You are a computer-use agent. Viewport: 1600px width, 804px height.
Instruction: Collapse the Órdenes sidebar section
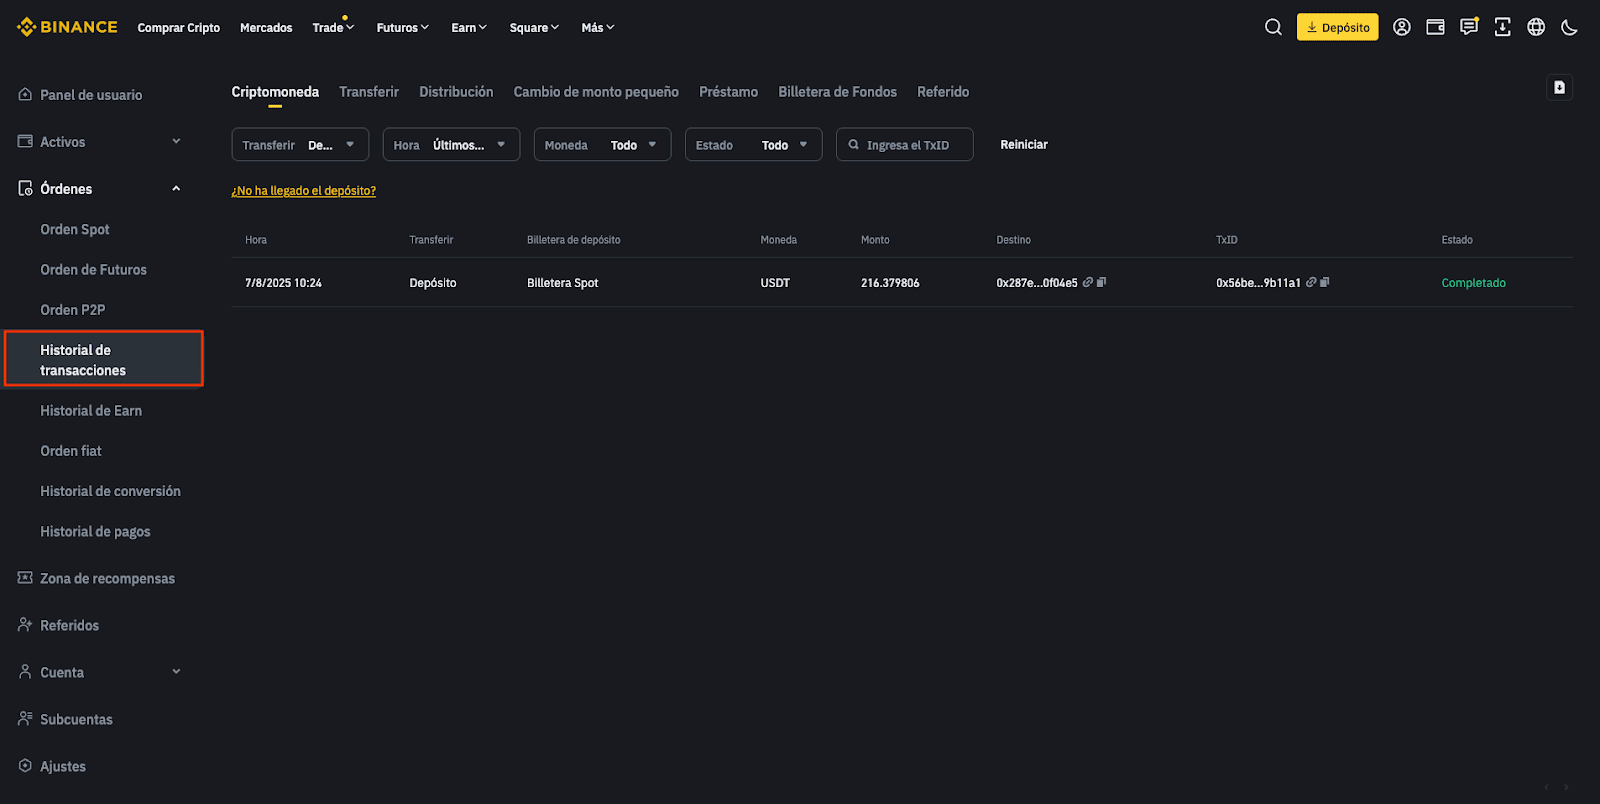coord(176,189)
